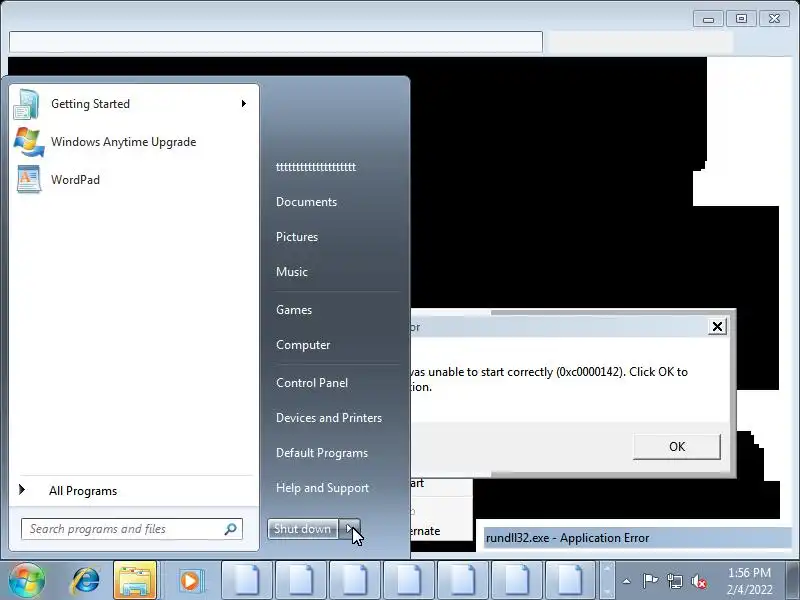800x600 pixels.
Task: Open Internet Explorer from taskbar
Action: coord(85,581)
